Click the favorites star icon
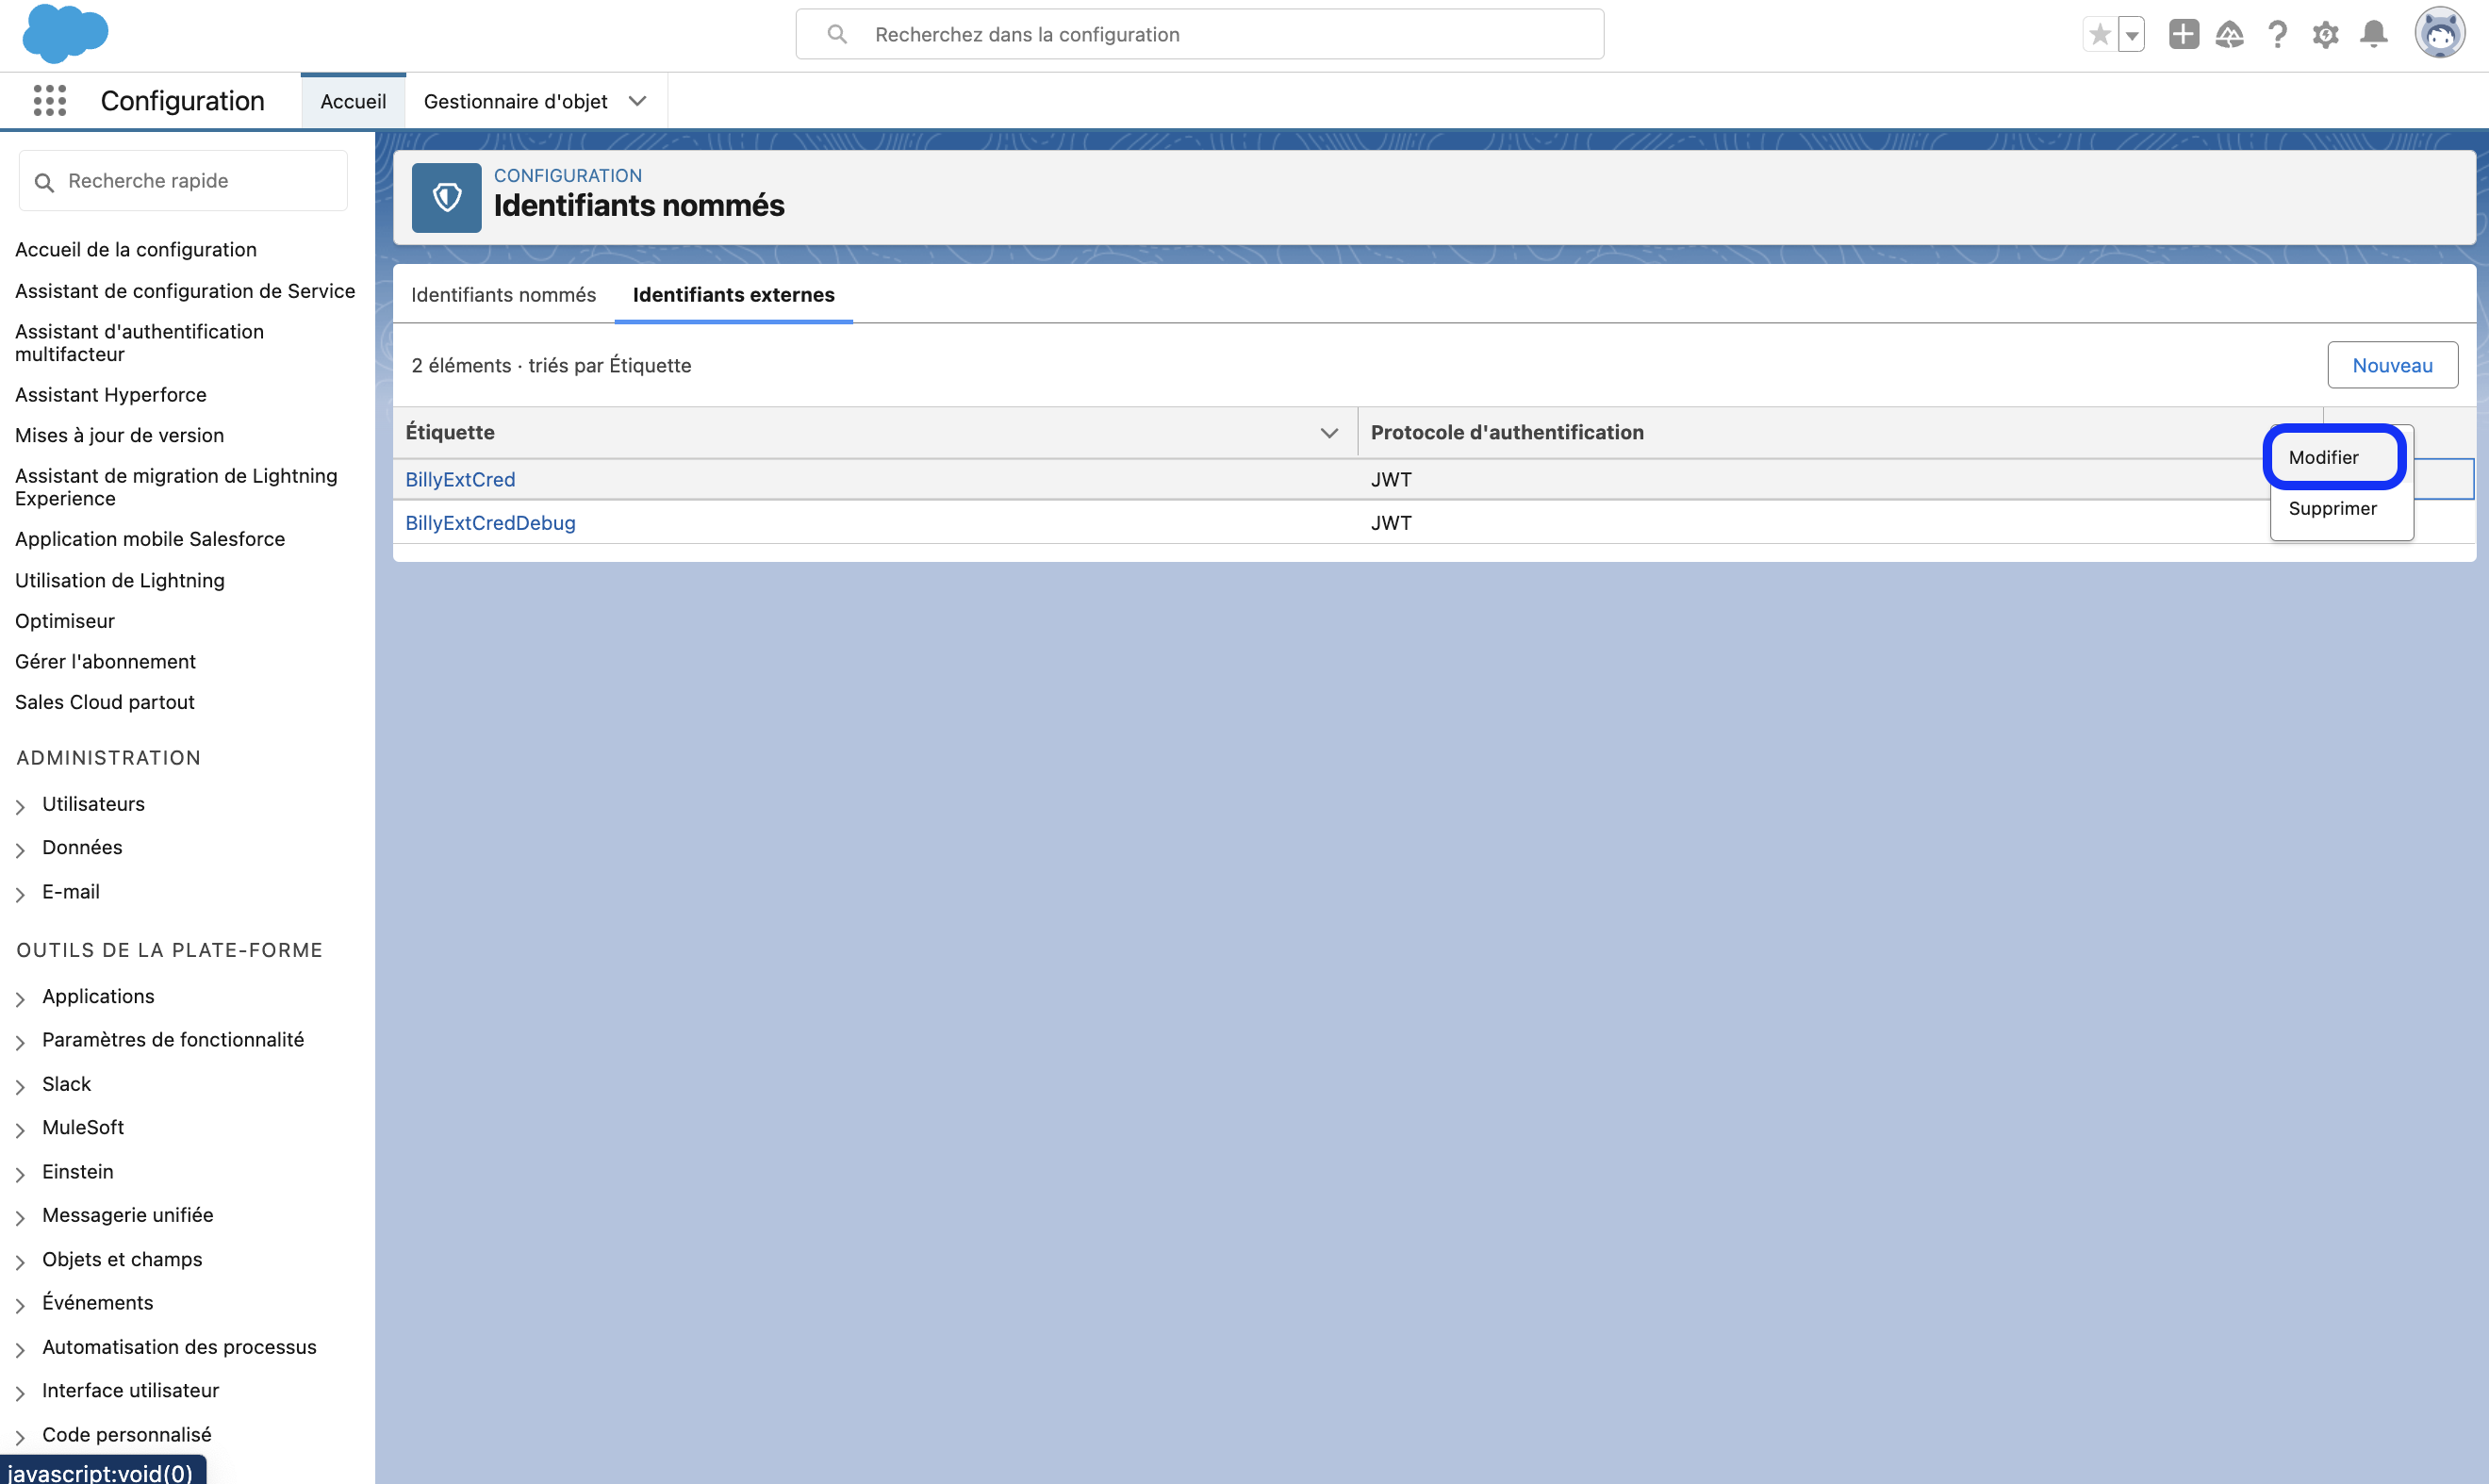Image resolution: width=2489 pixels, height=1484 pixels. pyautogui.click(x=2100, y=35)
